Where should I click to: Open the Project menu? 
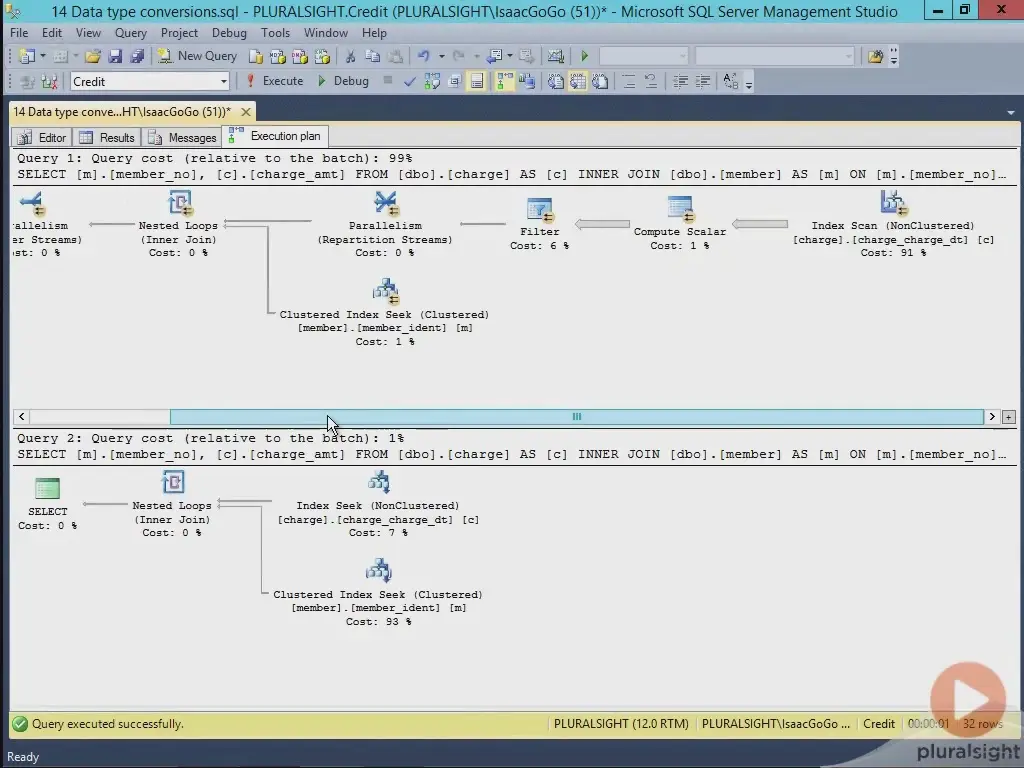(179, 33)
